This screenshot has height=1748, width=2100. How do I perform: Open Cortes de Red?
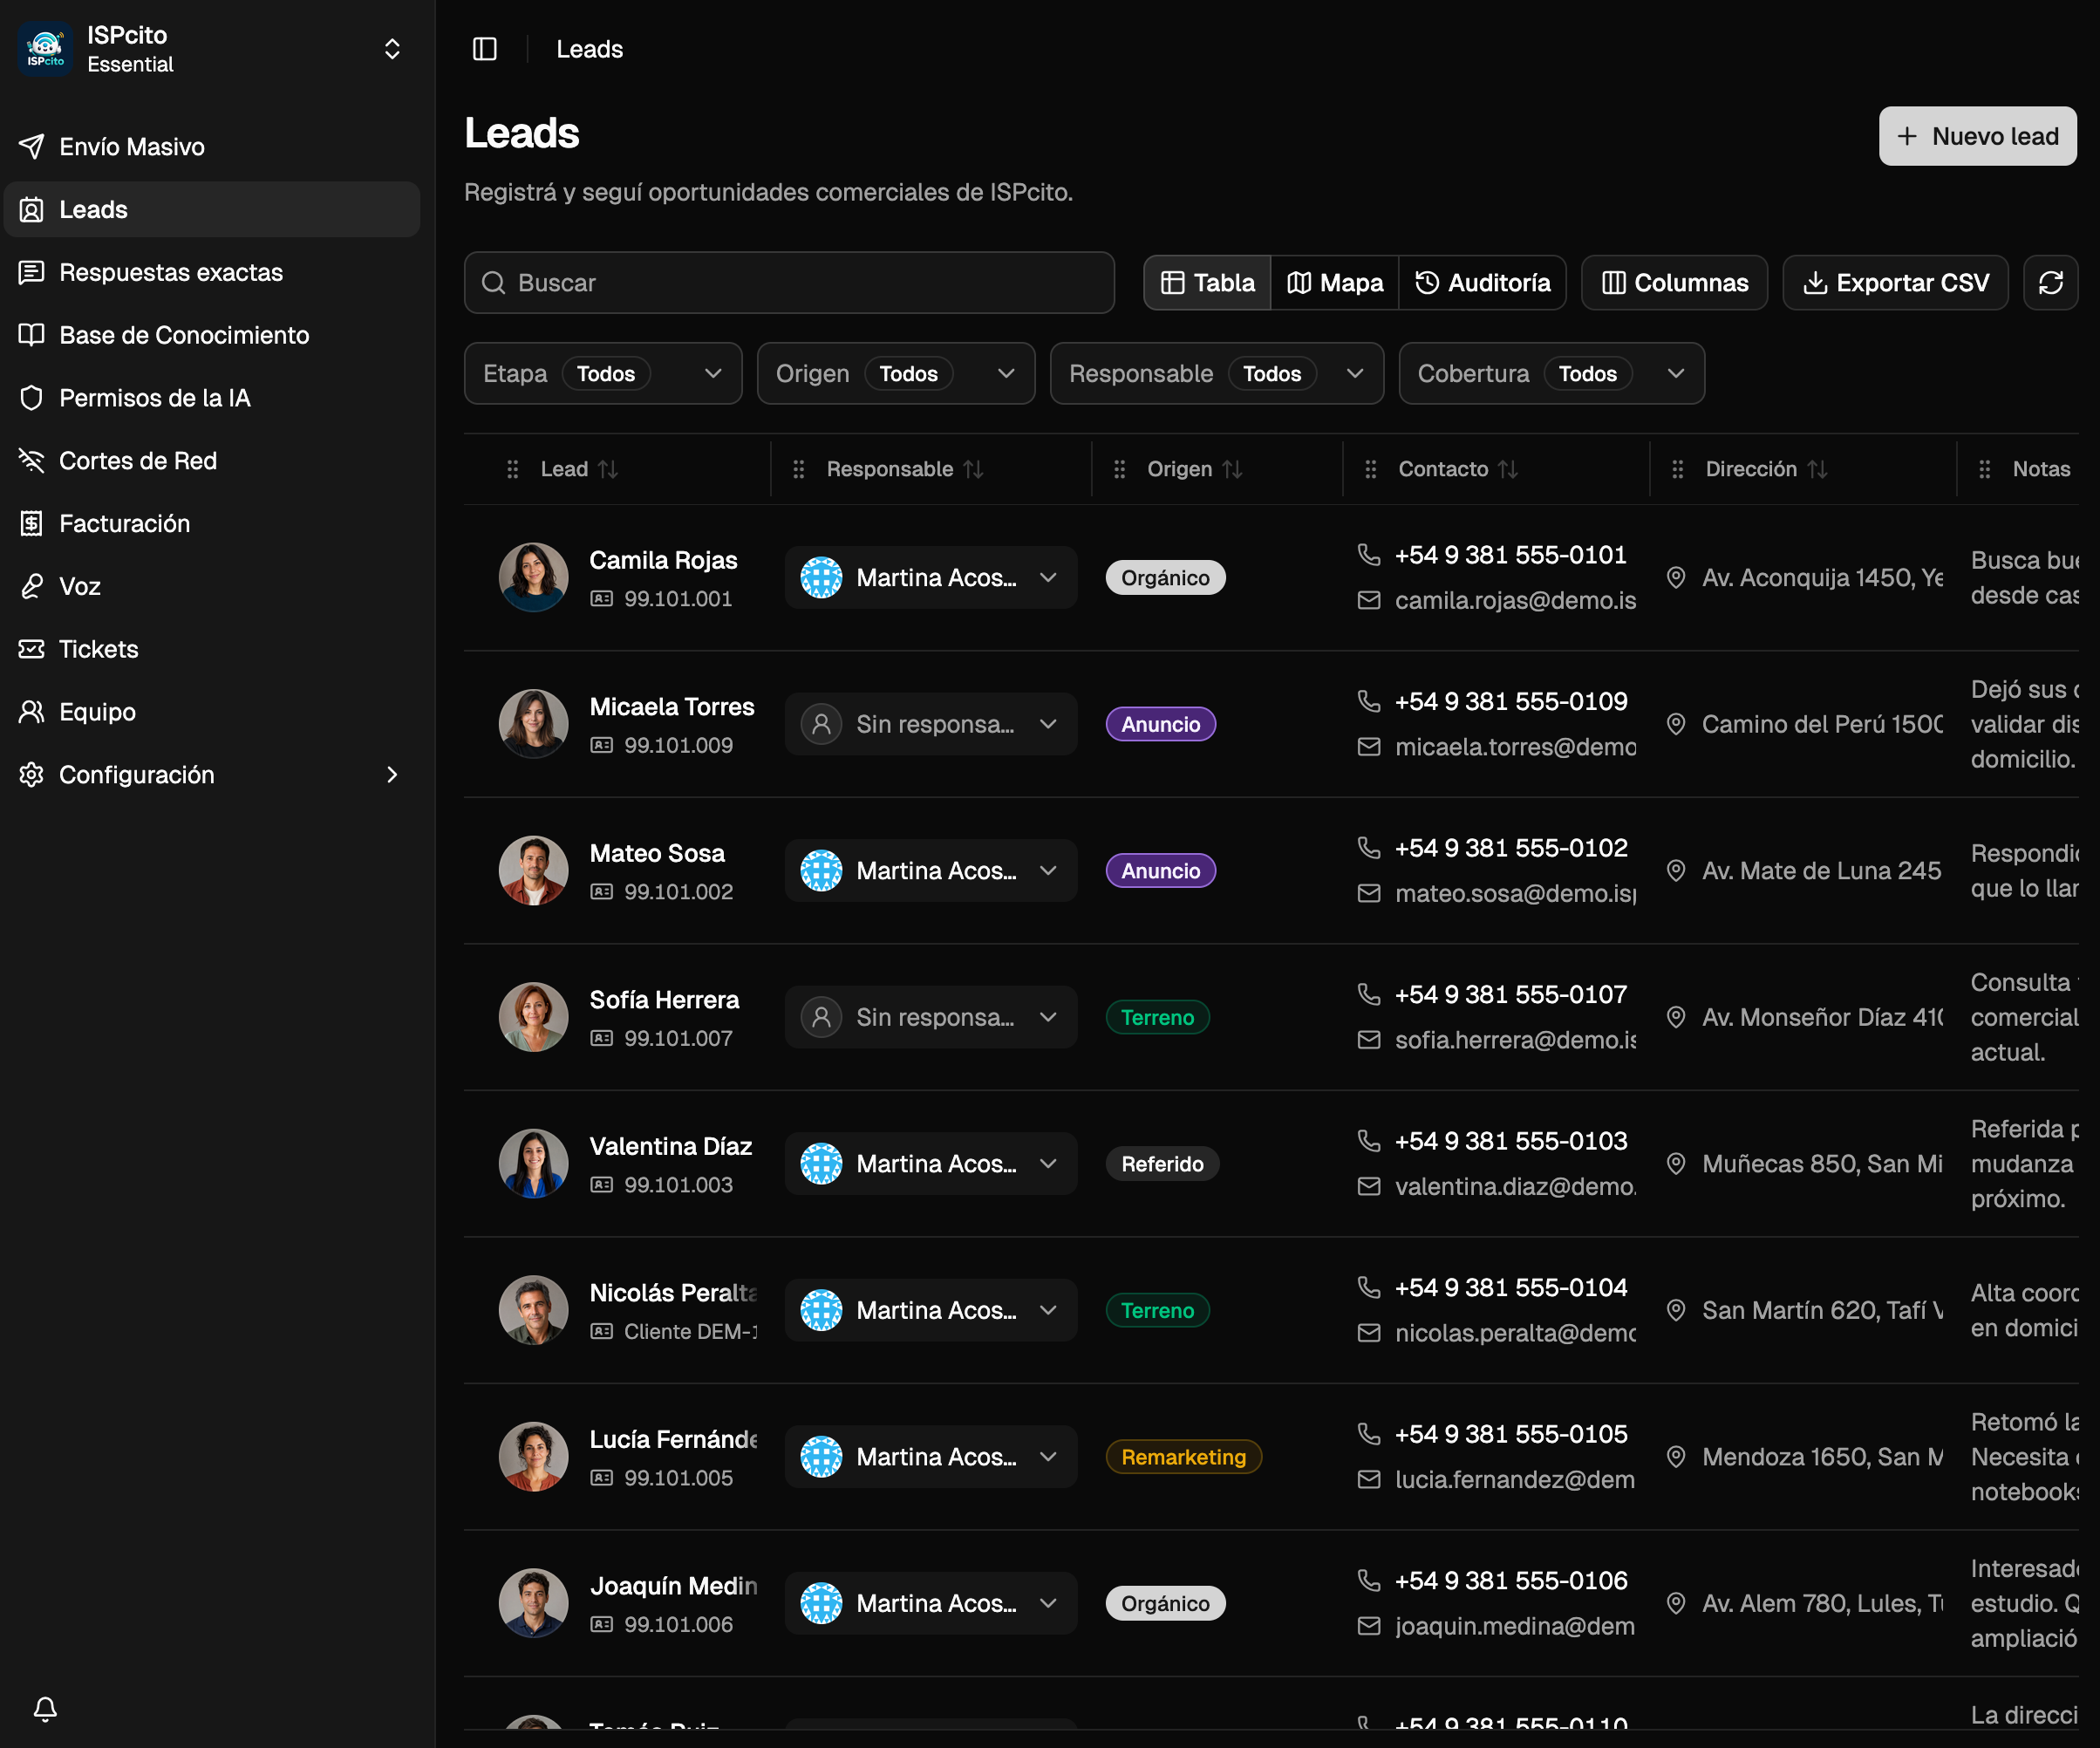pyautogui.click(x=212, y=461)
